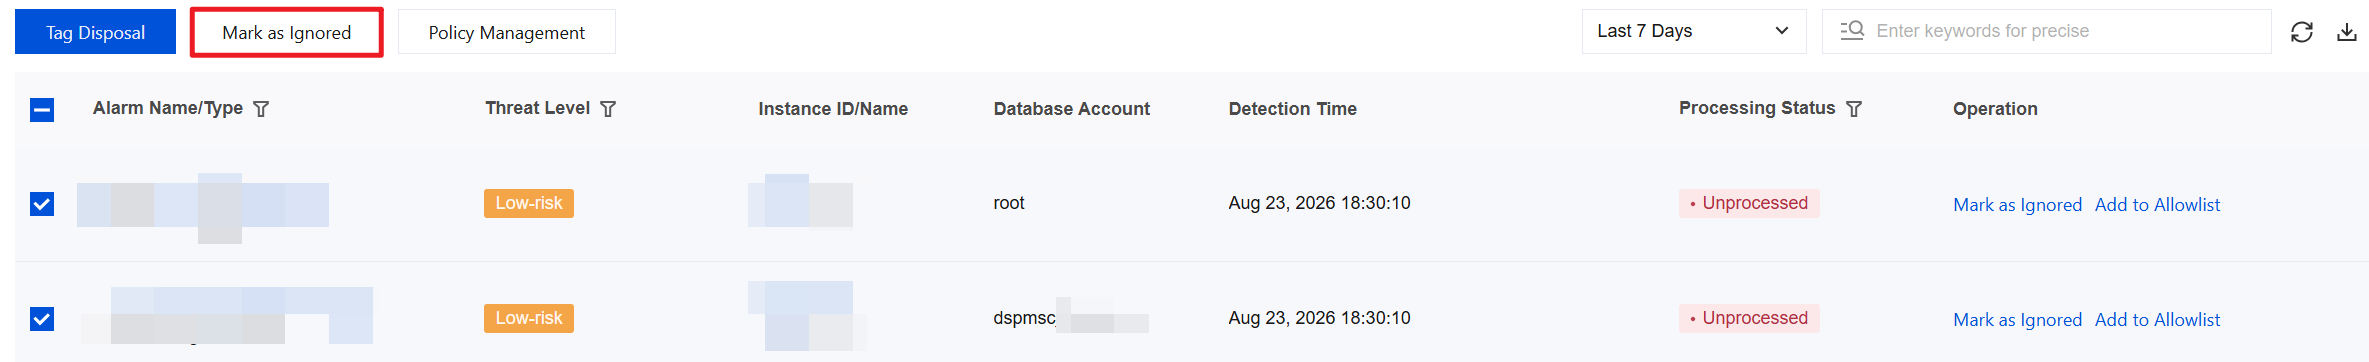
Task: Click the top Mark as Ignored button
Action: [x=287, y=32]
